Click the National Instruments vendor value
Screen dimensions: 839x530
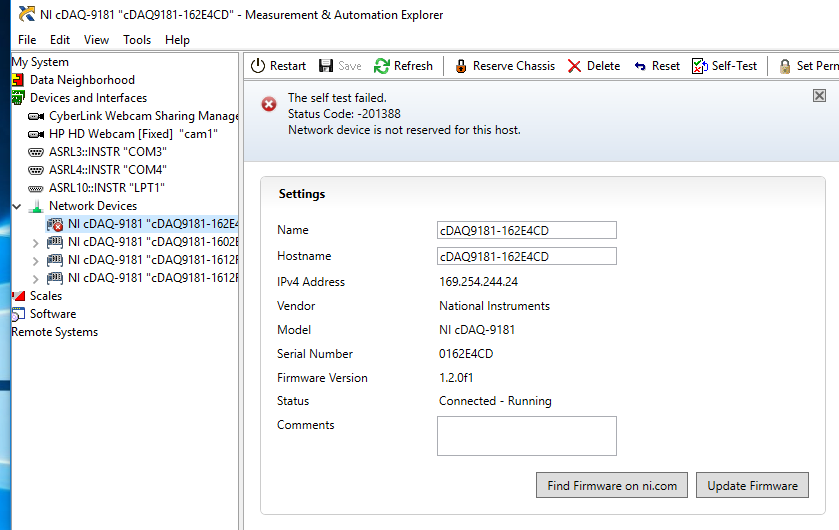(494, 306)
